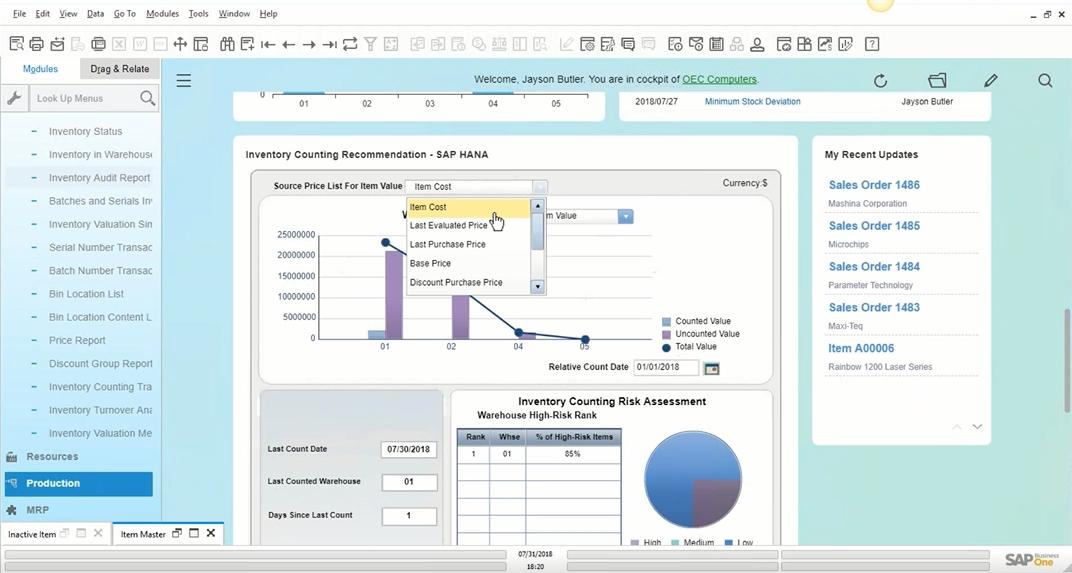This screenshot has height=573, width=1072.
Task: Jump to the last data record
Action: (x=330, y=44)
